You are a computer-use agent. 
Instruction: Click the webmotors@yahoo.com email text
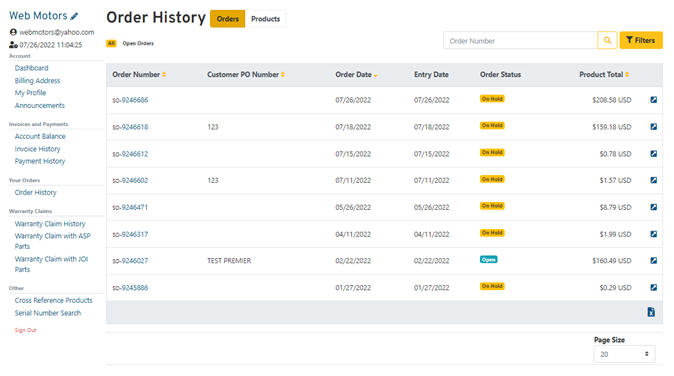coord(57,32)
